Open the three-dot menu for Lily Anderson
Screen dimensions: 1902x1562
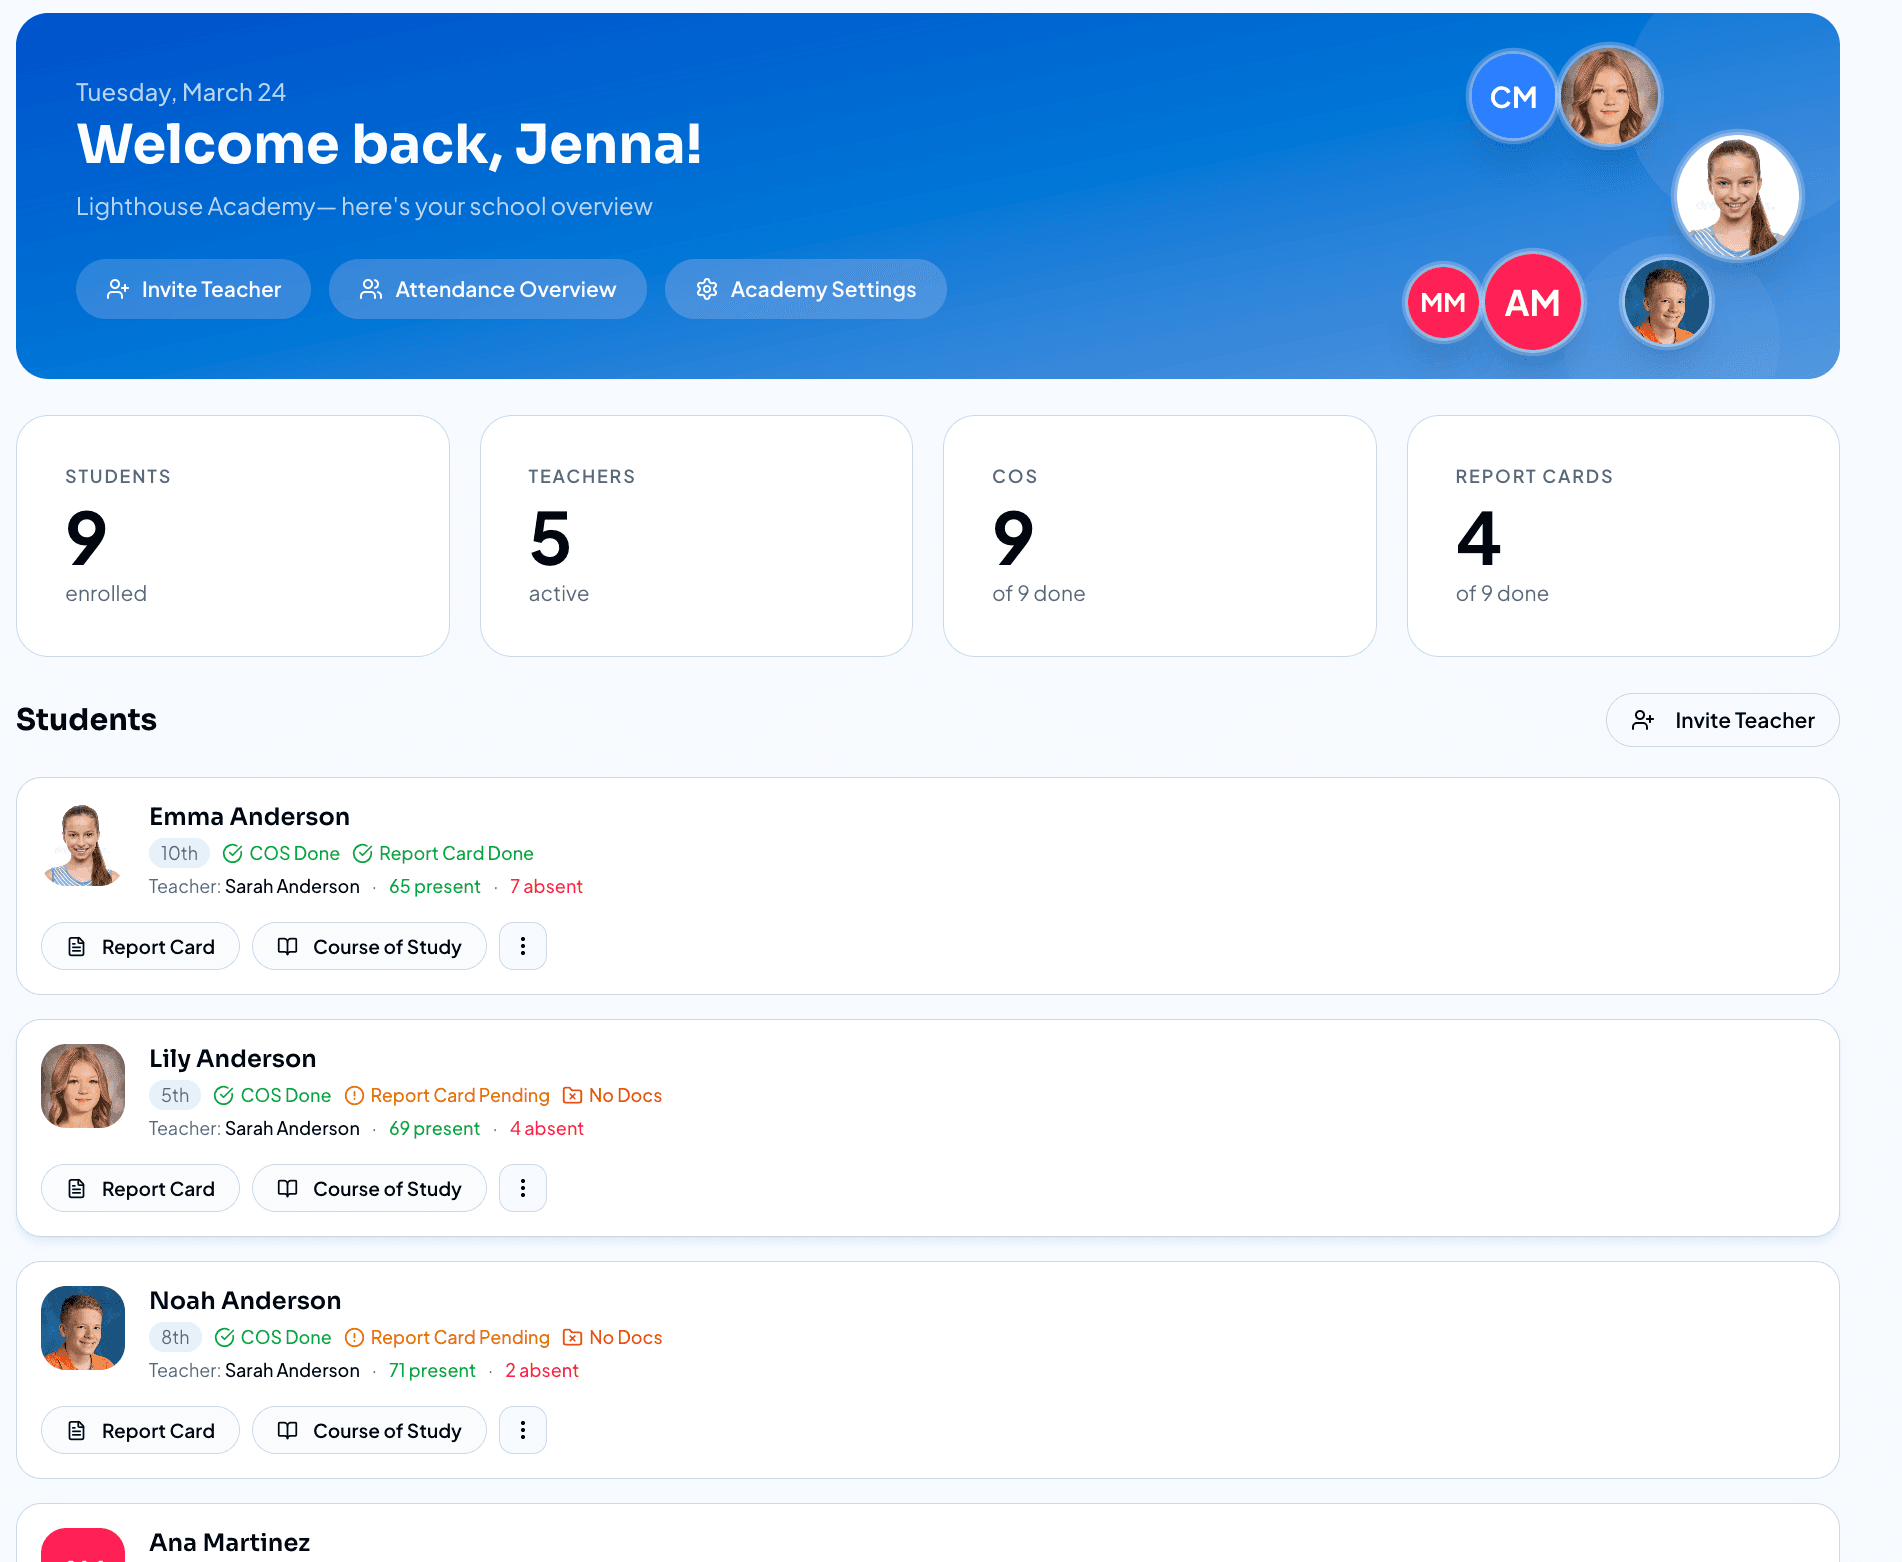pos(523,1188)
